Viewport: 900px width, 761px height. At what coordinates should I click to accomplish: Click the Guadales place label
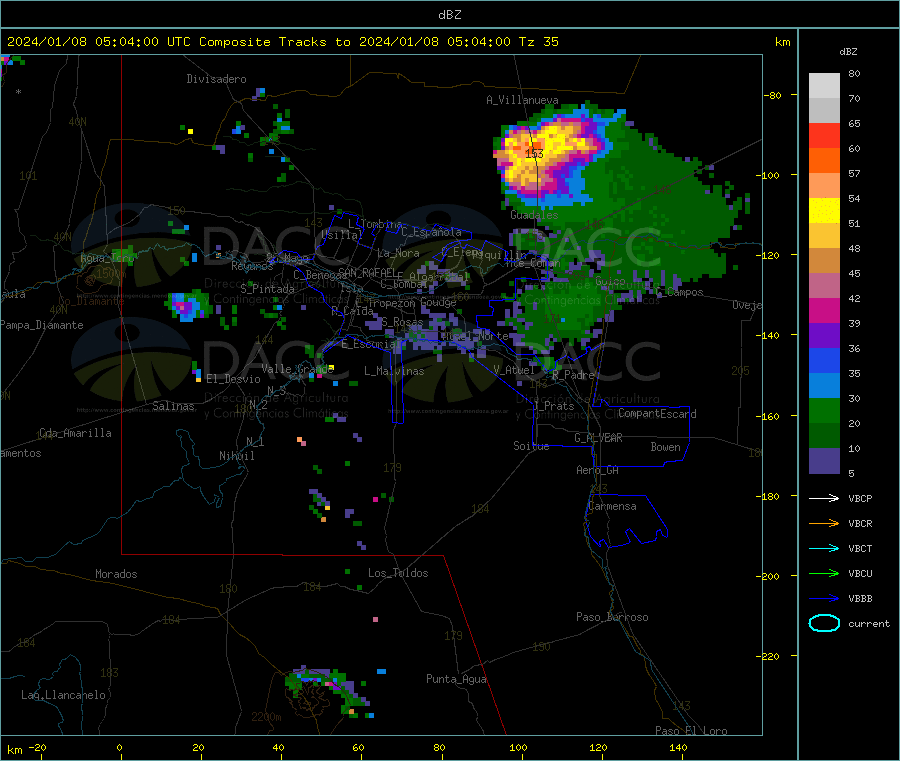(x=534, y=215)
